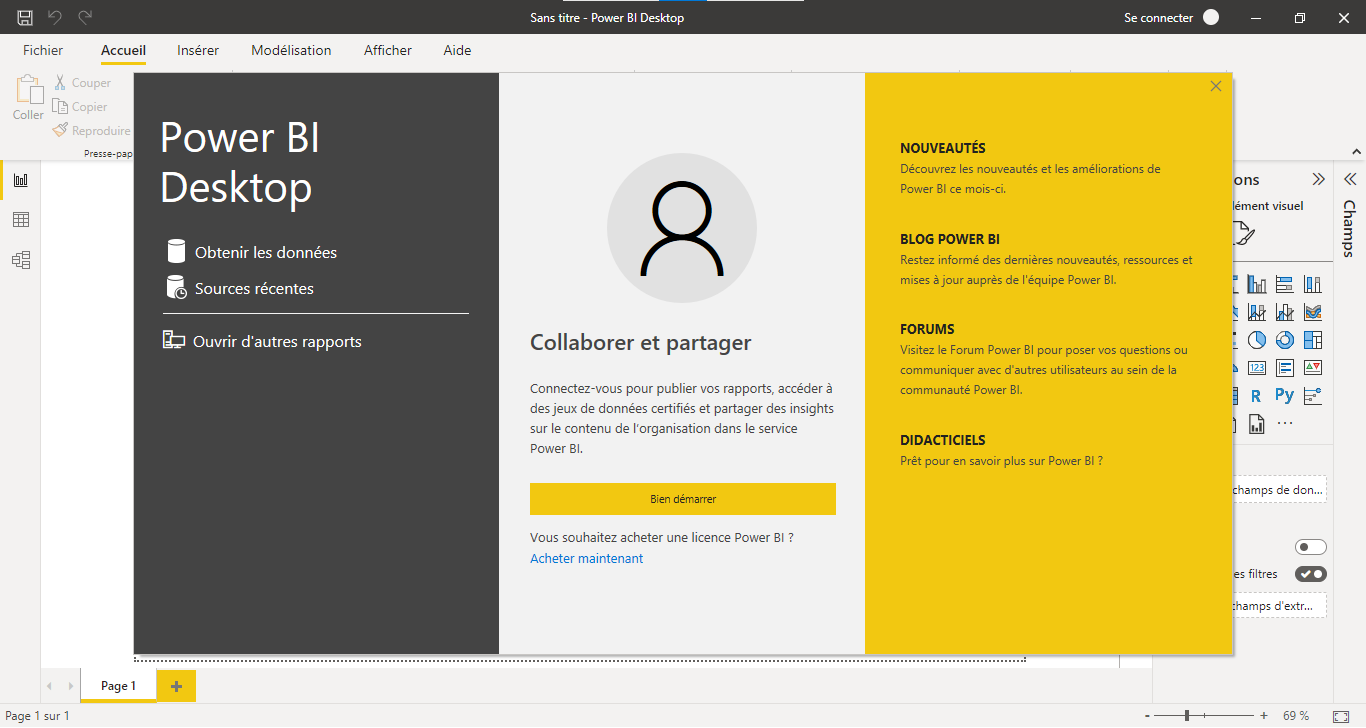
Task: Click the user avatar next to Se connecter
Action: (x=1211, y=17)
